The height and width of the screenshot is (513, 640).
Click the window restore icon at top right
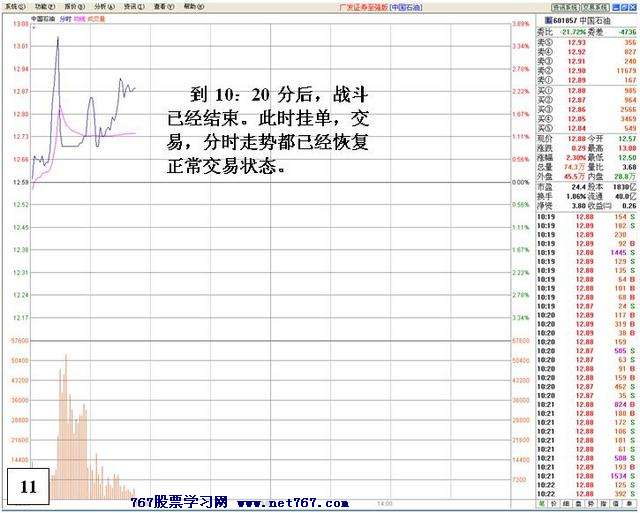coord(626,6)
